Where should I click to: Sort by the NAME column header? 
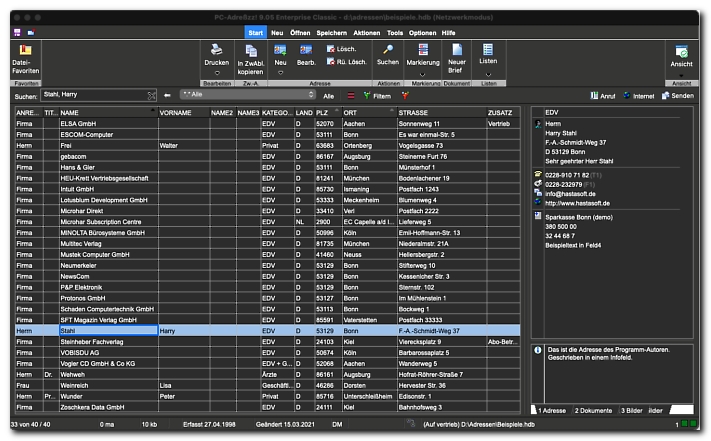coord(108,112)
